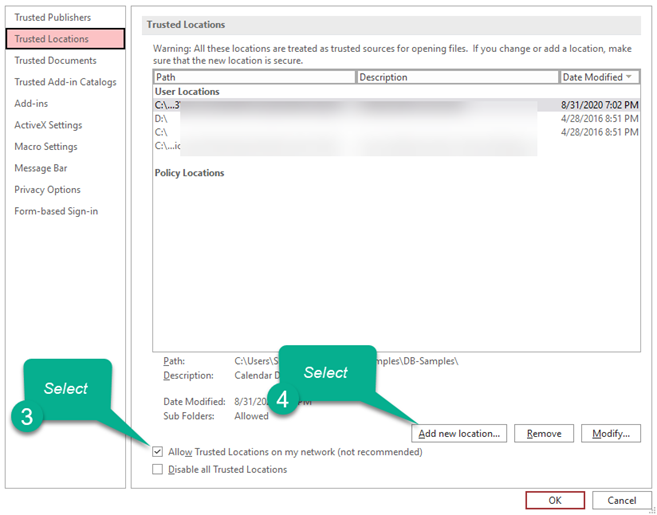The image size is (657, 515).
Task: Select Trusted Locations in sidebar
Action: click(52, 39)
